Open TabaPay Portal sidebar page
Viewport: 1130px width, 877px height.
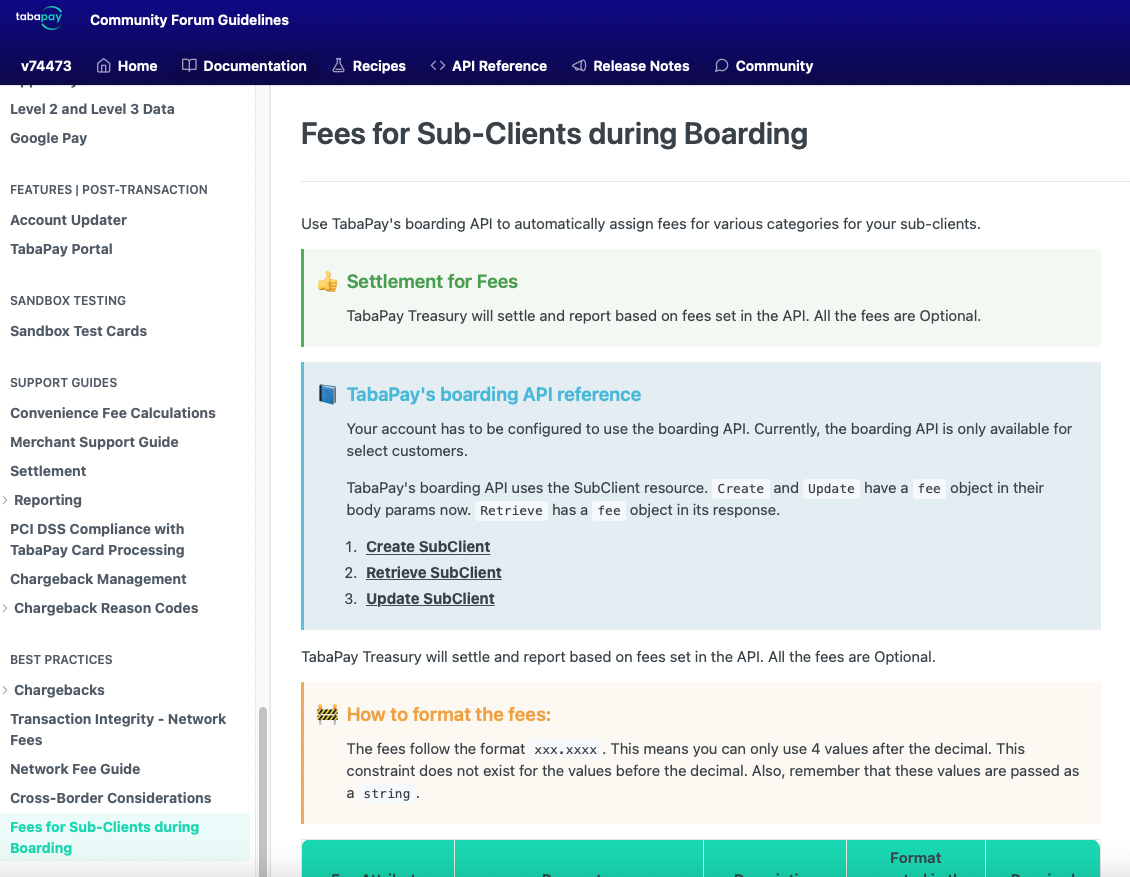61,249
